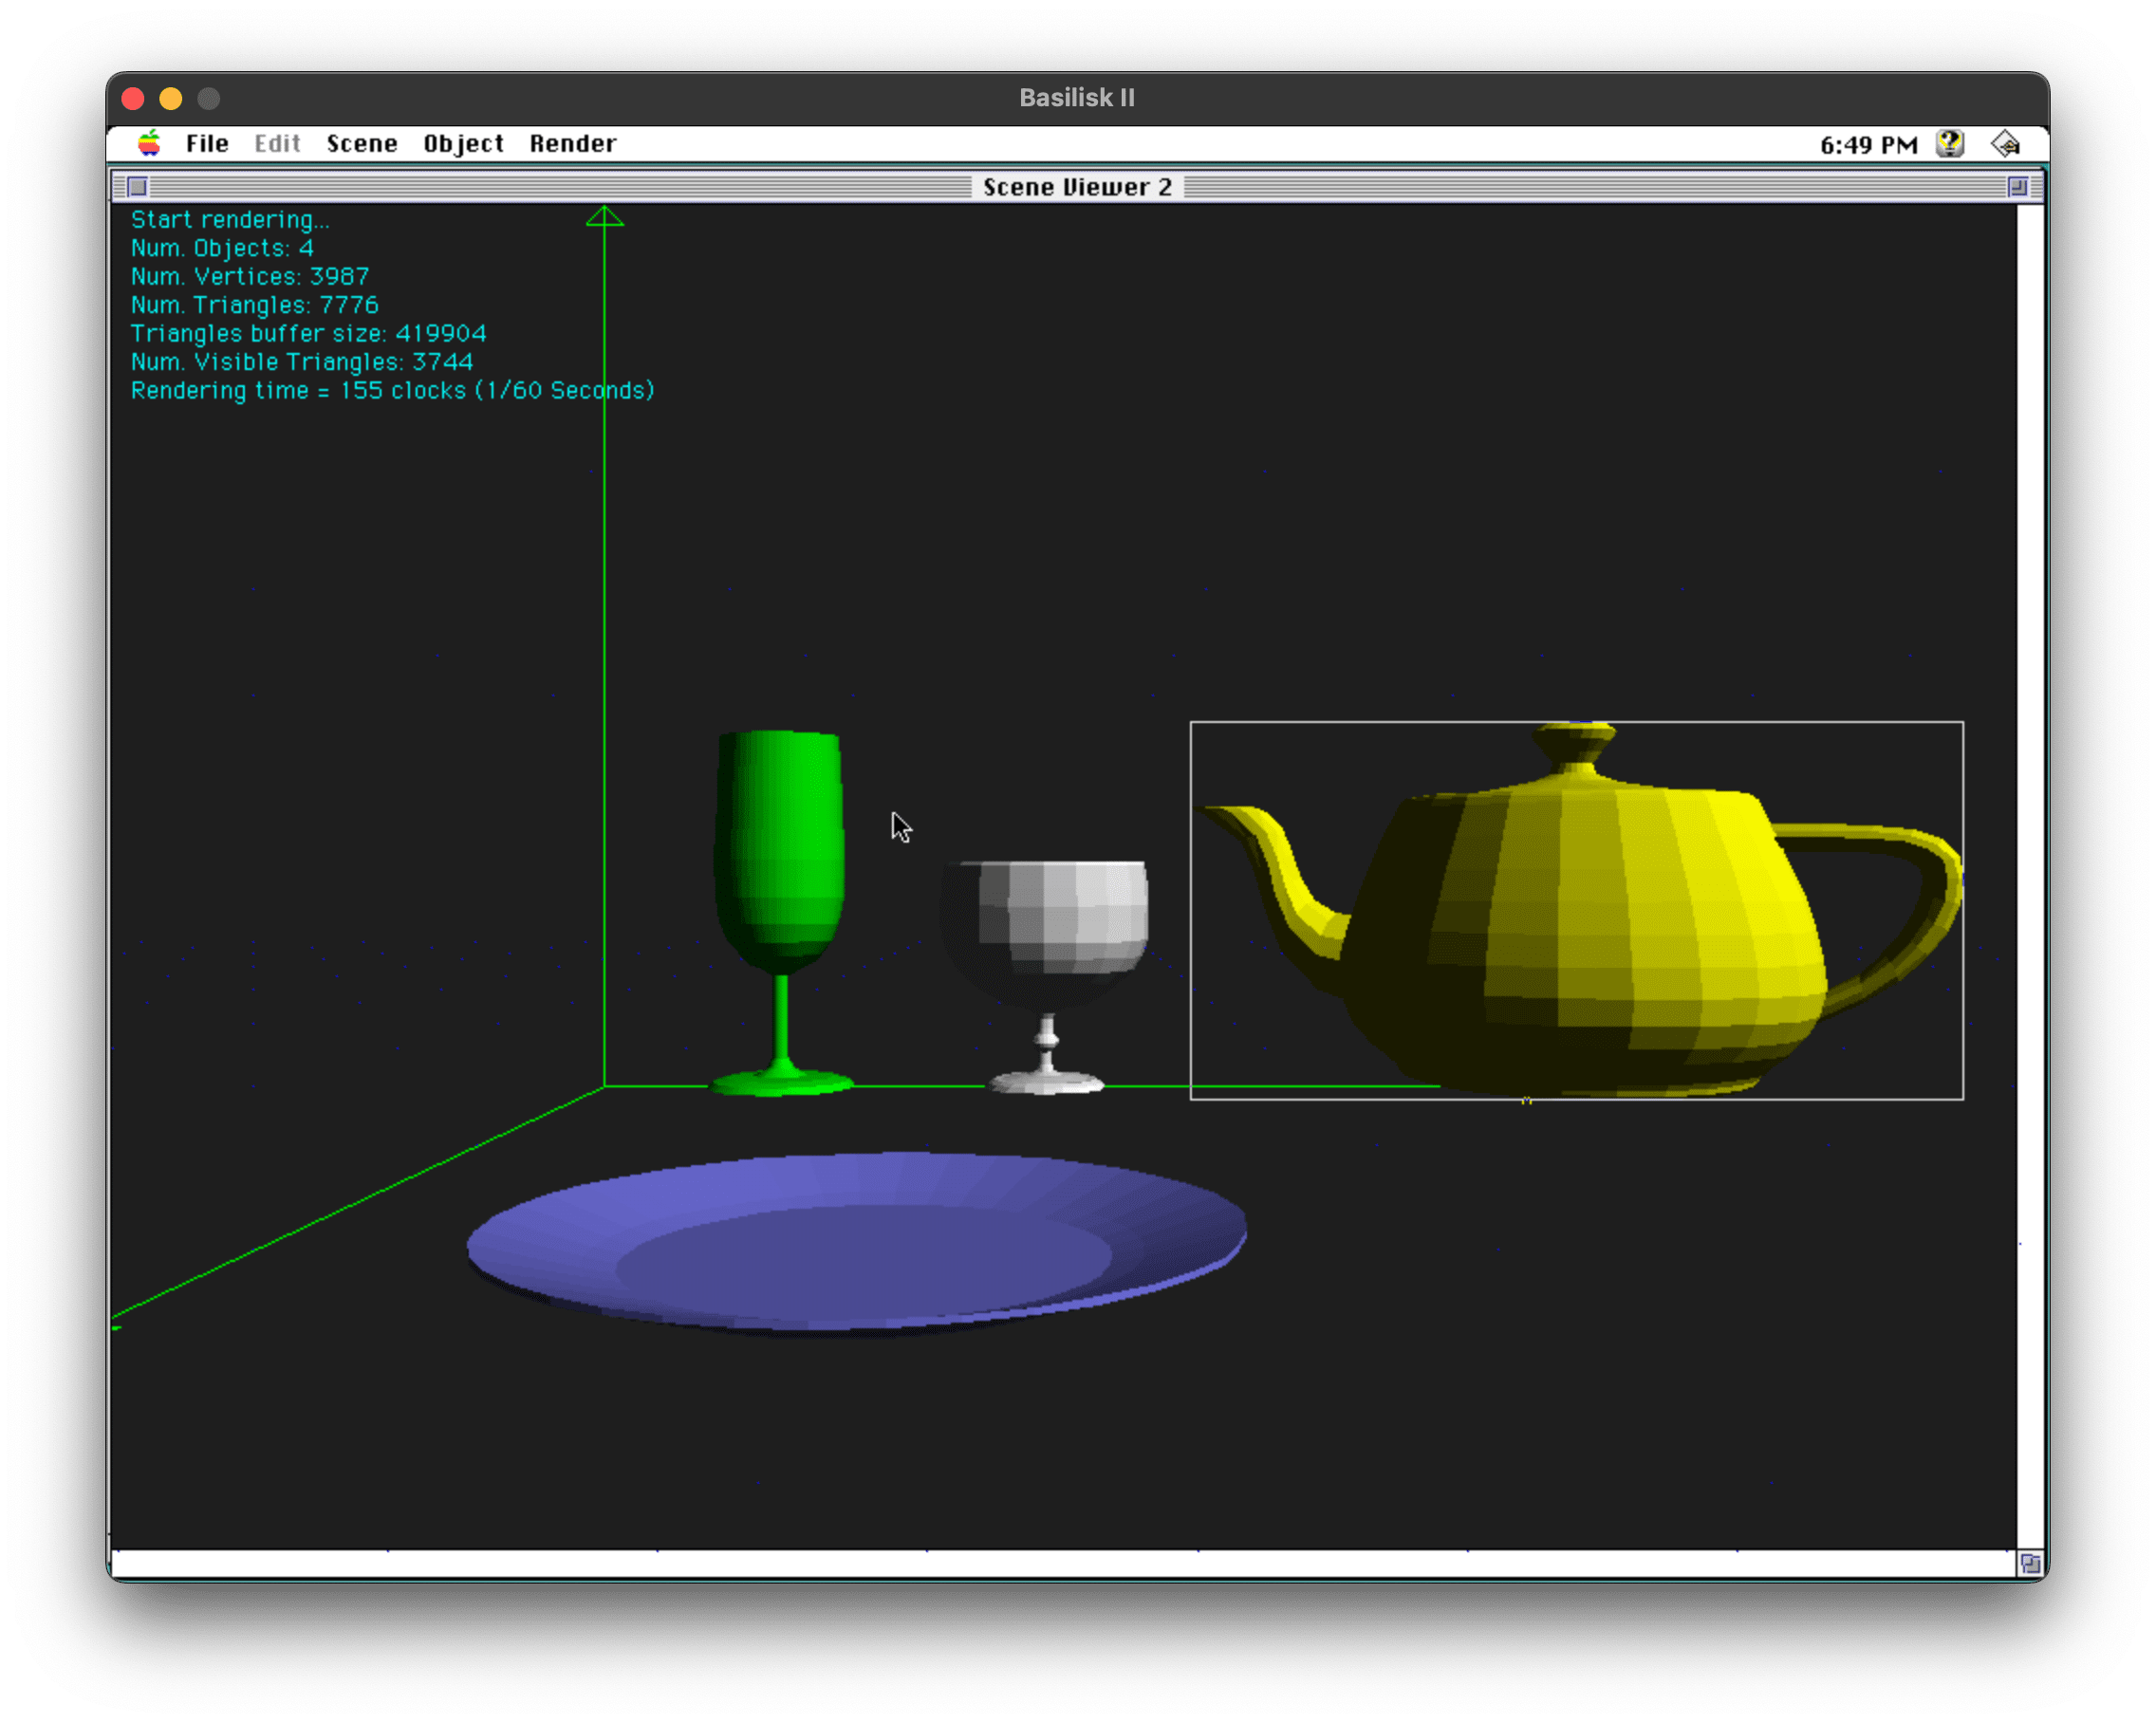Open the File menu
This screenshot has width=2156, height=1723.
[207, 143]
